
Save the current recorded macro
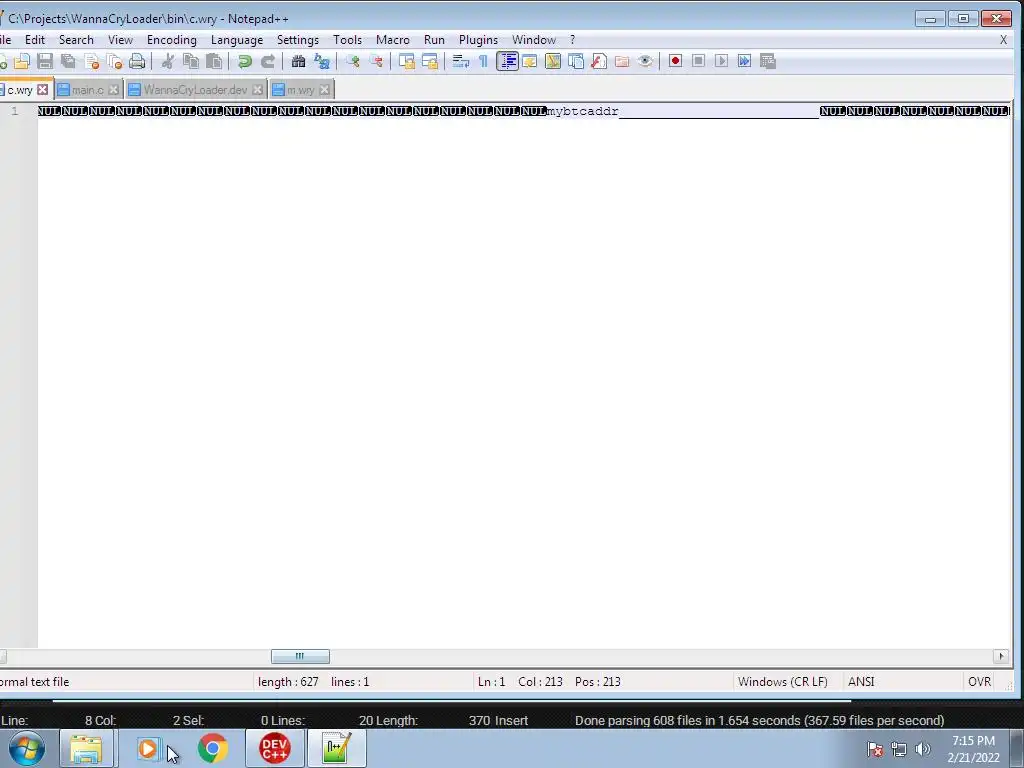click(x=768, y=61)
